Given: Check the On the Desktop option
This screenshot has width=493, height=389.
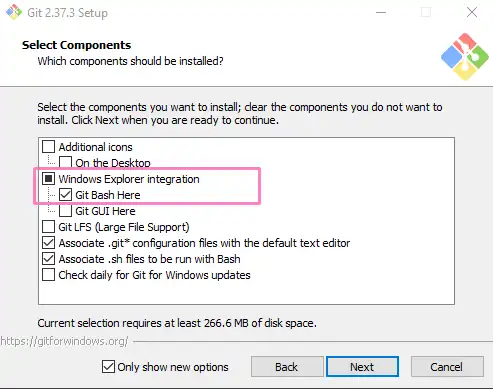Looking at the screenshot, I should click(65, 162).
